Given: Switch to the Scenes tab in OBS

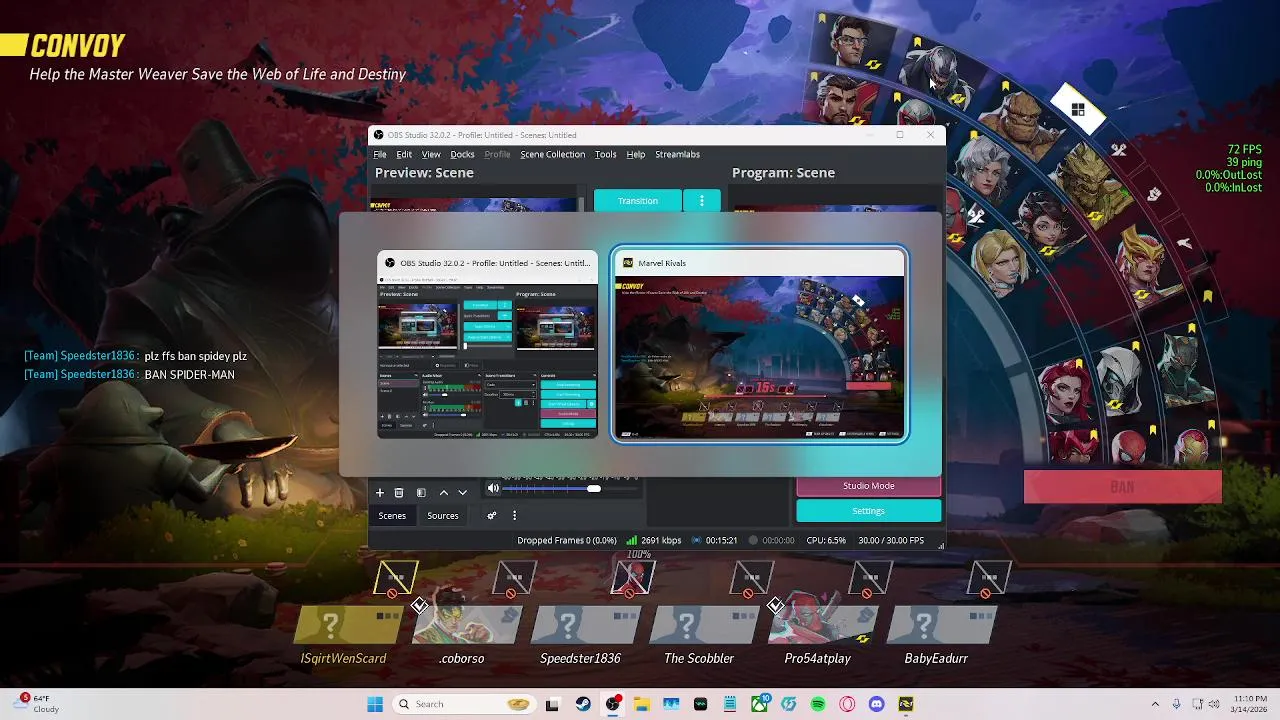Looking at the screenshot, I should tap(392, 516).
